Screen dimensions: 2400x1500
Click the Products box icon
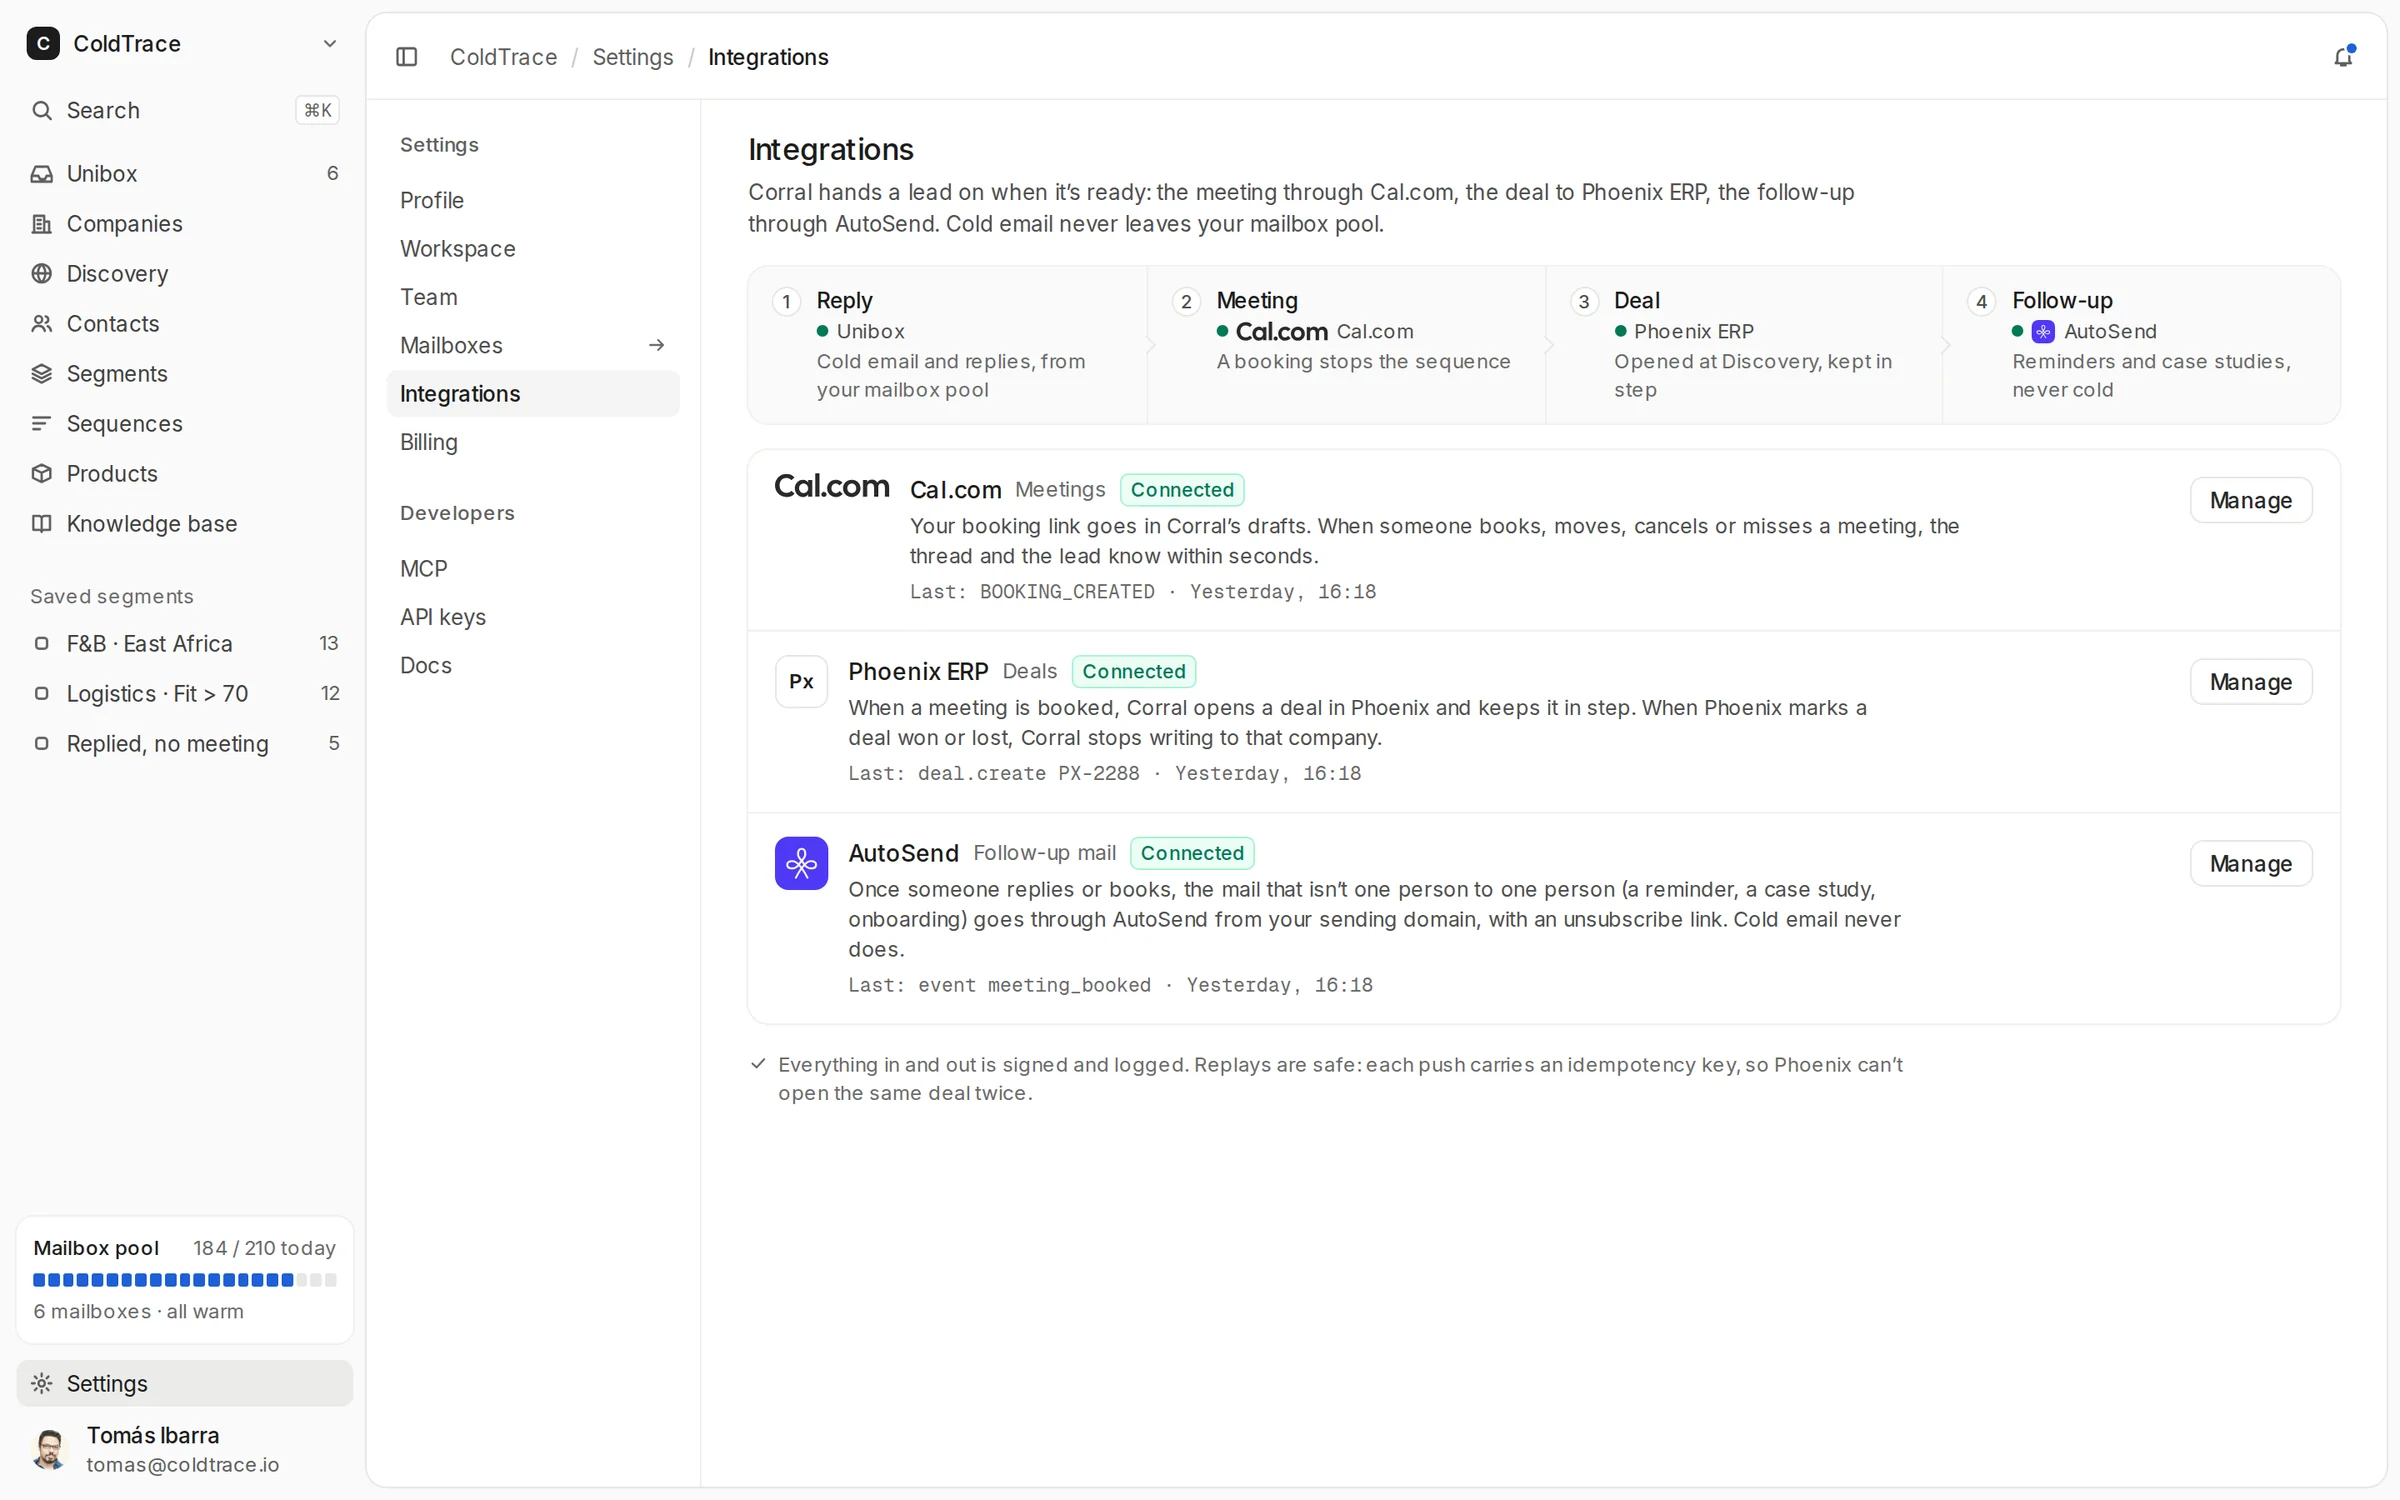coord(41,473)
